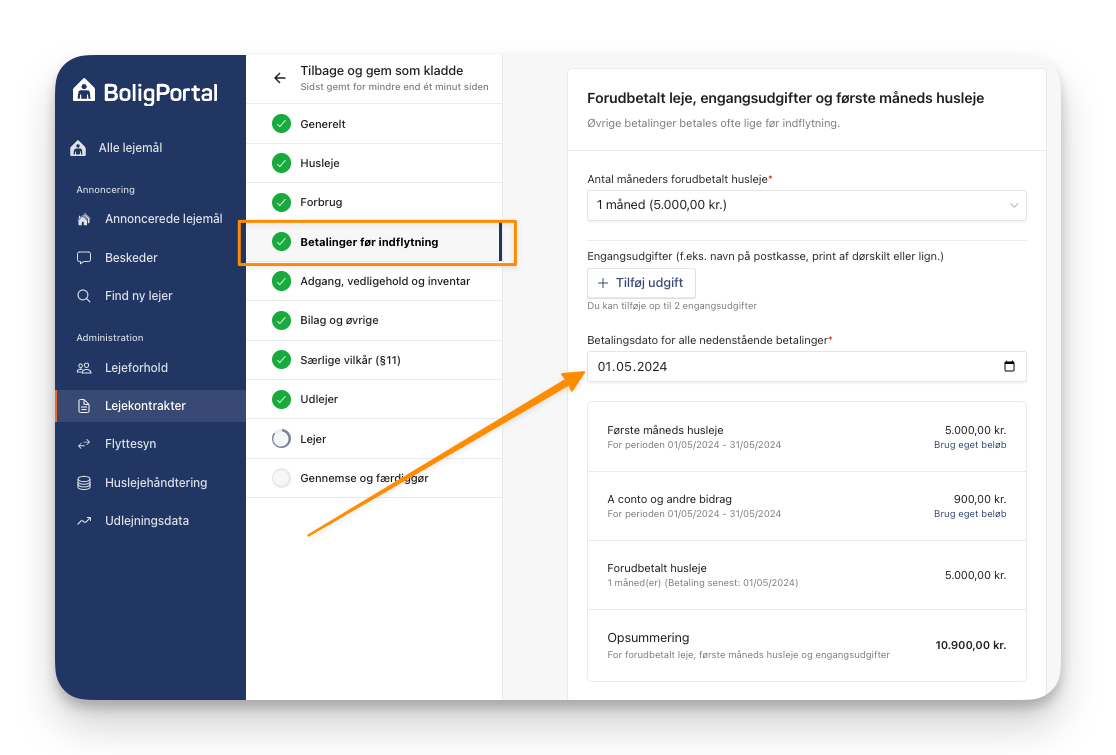Select the Betalinger før indflytning step
The width and height of the screenshot is (1116, 755).
(x=374, y=242)
